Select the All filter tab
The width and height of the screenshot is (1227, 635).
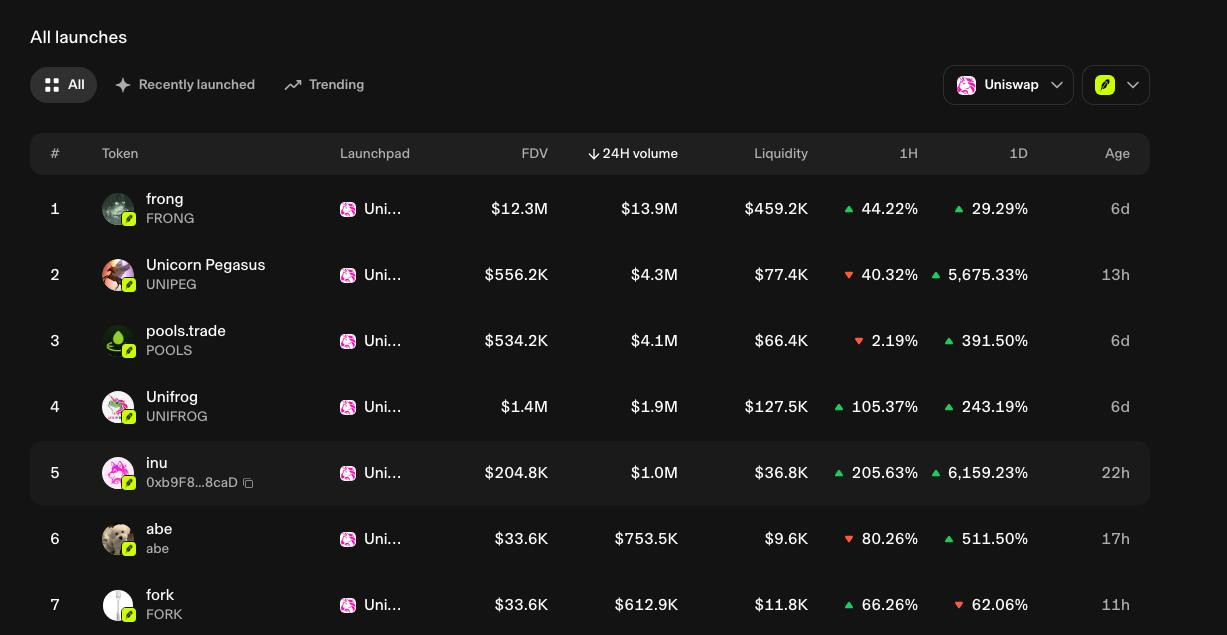63,85
